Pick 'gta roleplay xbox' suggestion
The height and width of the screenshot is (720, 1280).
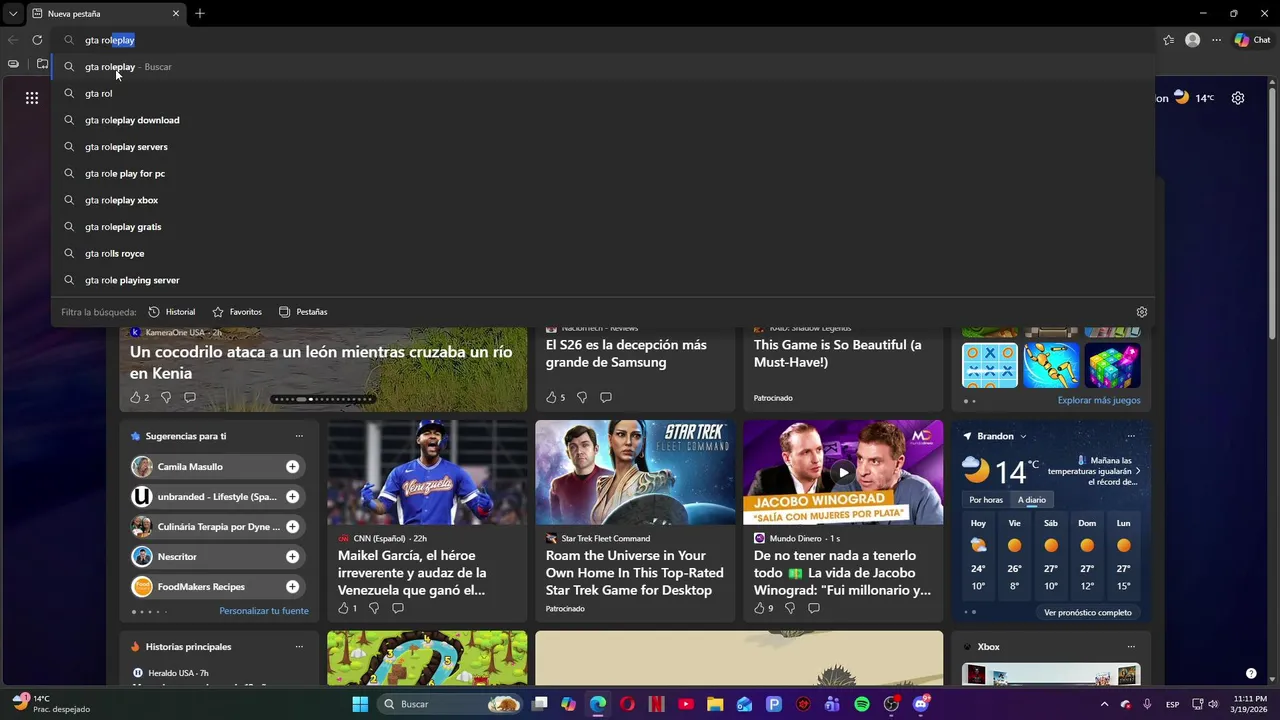click(603, 200)
